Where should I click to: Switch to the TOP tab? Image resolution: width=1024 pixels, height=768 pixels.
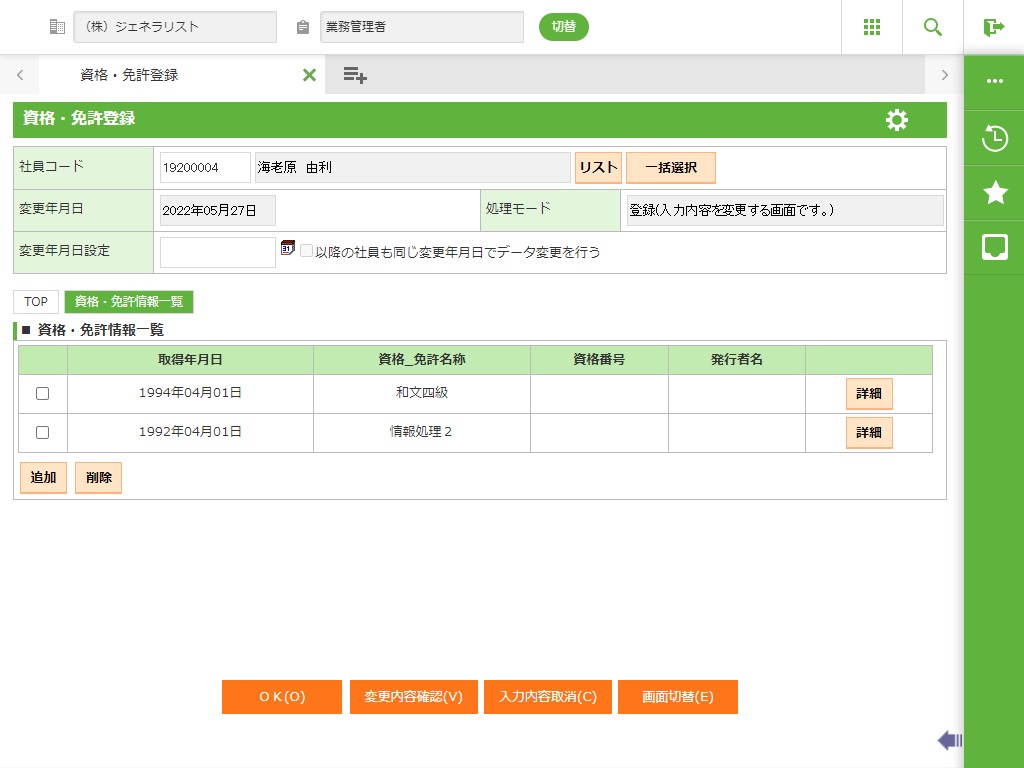[36, 302]
